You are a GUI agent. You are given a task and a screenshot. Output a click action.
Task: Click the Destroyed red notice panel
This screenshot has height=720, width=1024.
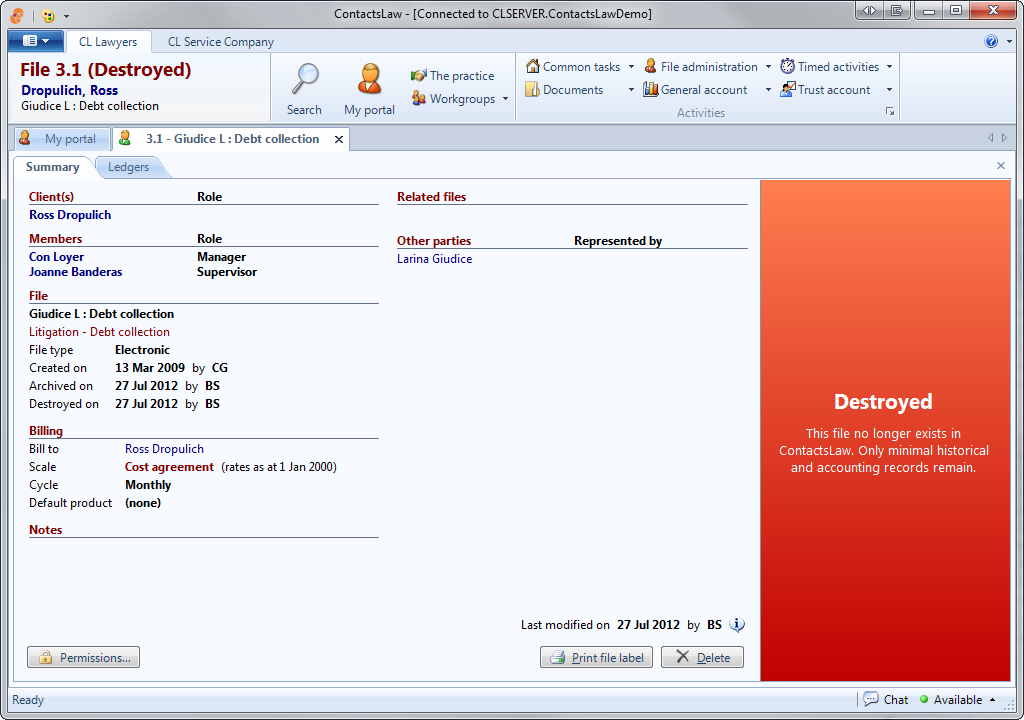click(x=884, y=431)
